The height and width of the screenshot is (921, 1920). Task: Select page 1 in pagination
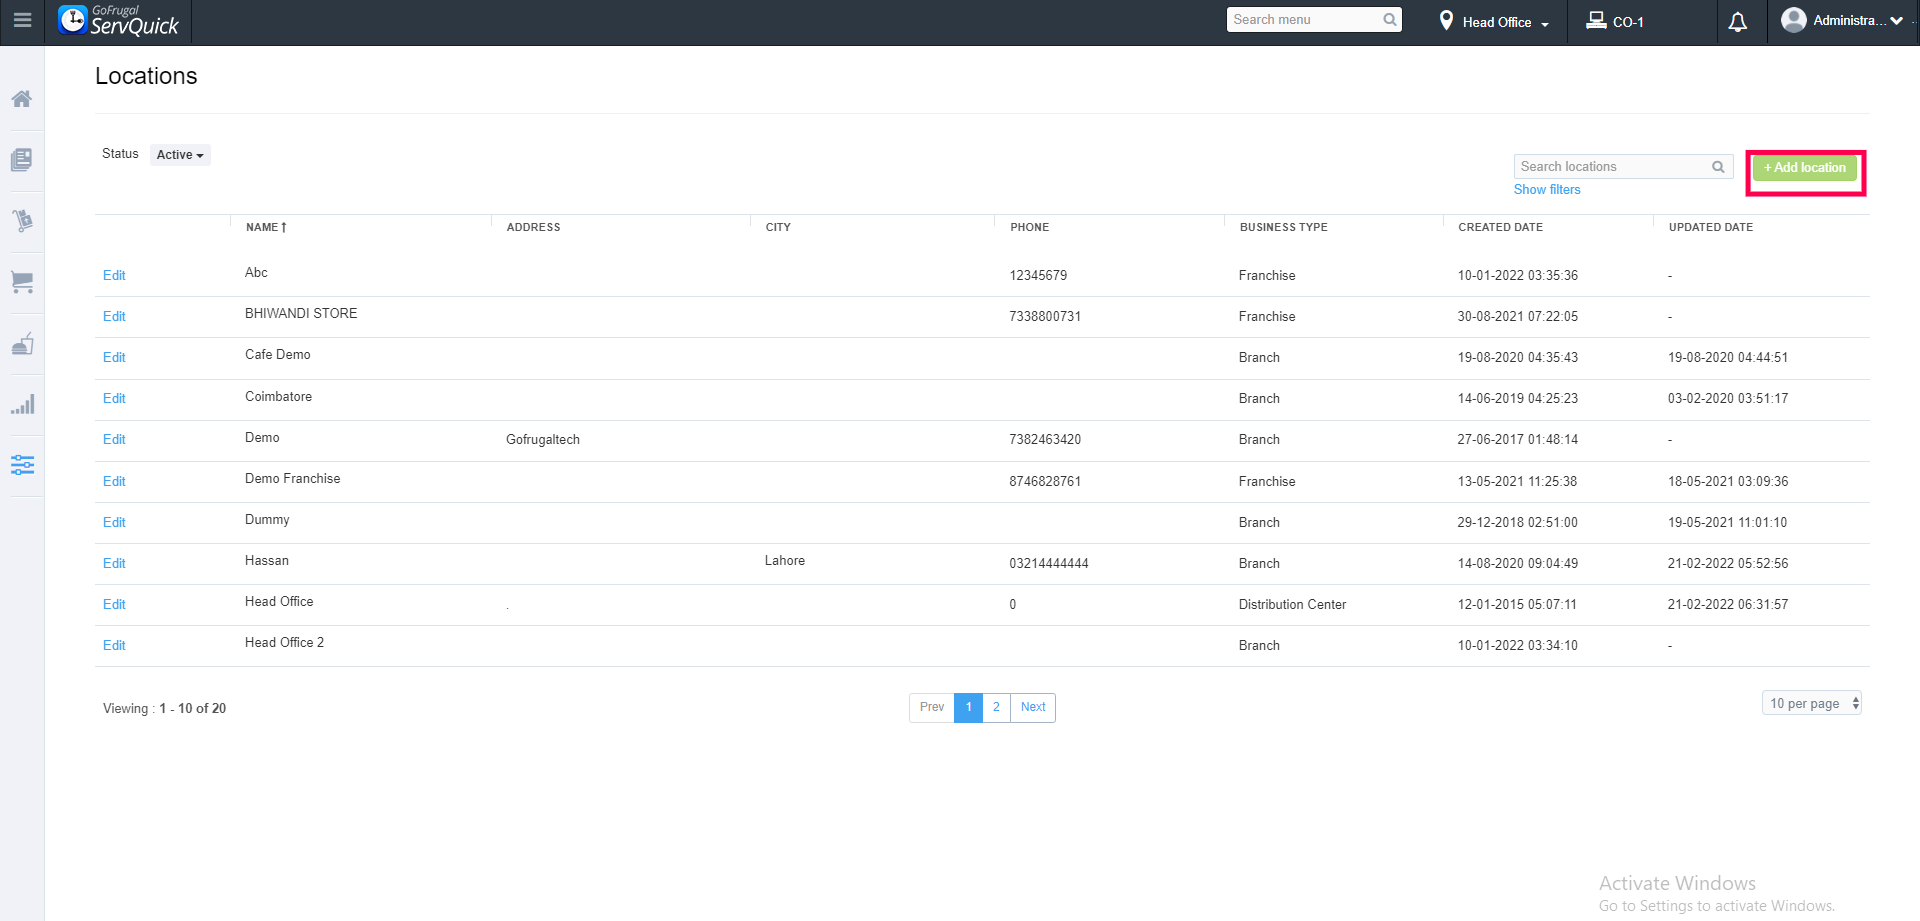click(x=968, y=708)
